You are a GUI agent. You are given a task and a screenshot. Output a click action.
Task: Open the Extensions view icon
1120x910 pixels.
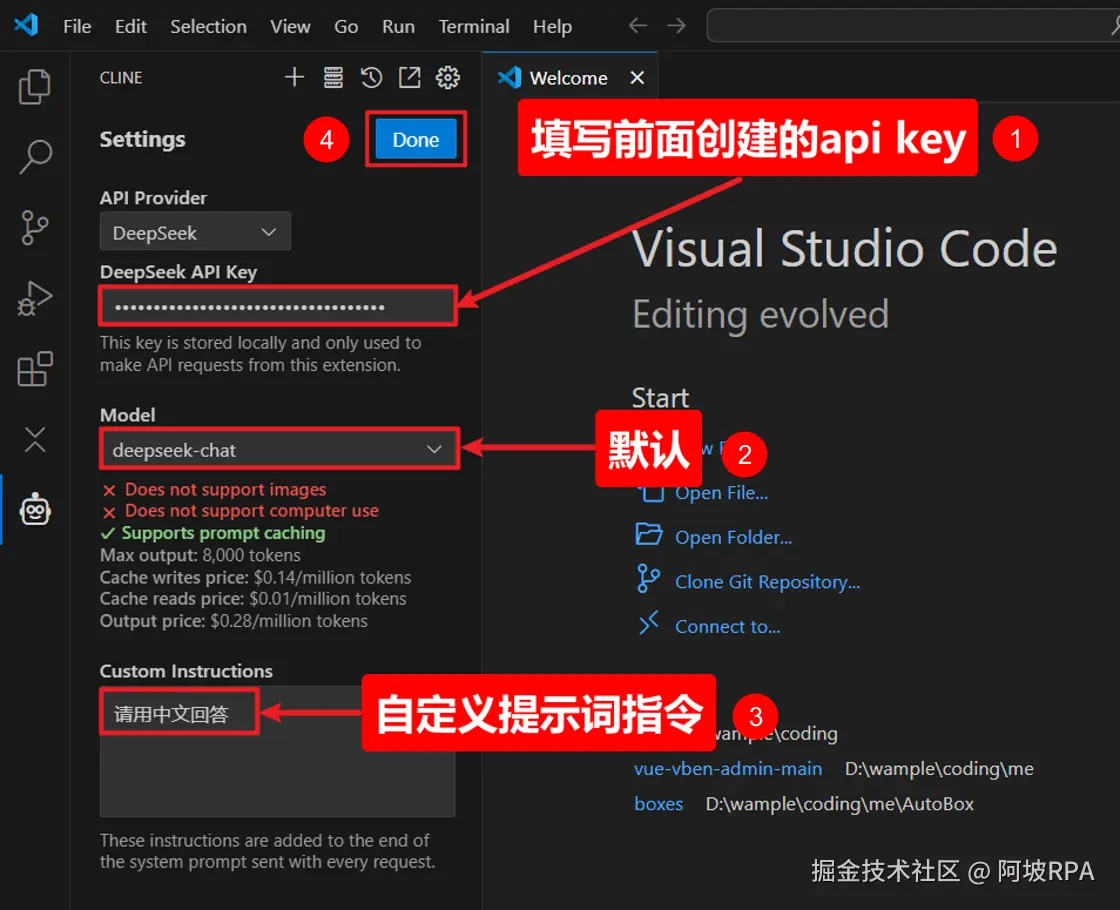[34, 369]
